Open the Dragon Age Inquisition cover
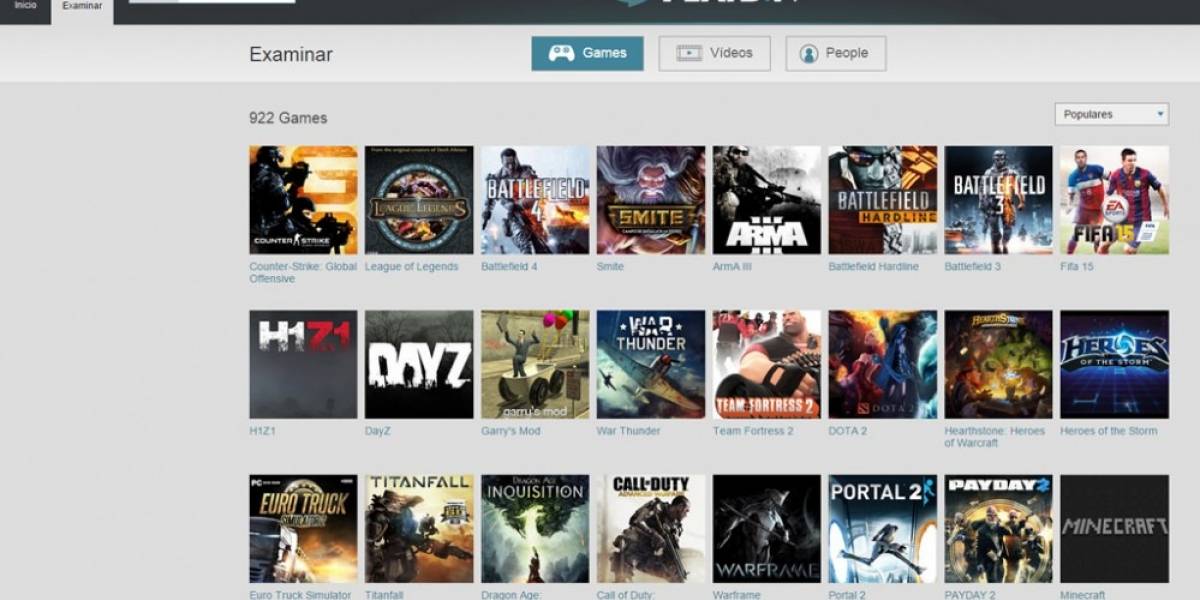Image resolution: width=1200 pixels, height=600 pixels. (x=535, y=528)
